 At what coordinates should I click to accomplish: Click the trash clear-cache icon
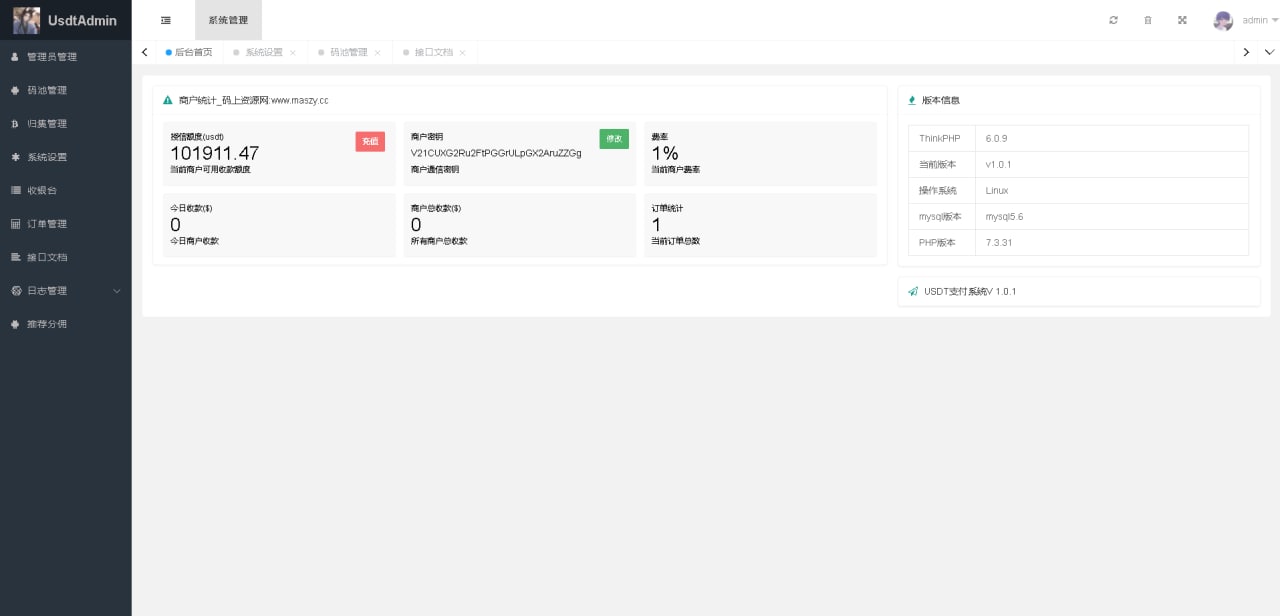(1148, 19)
